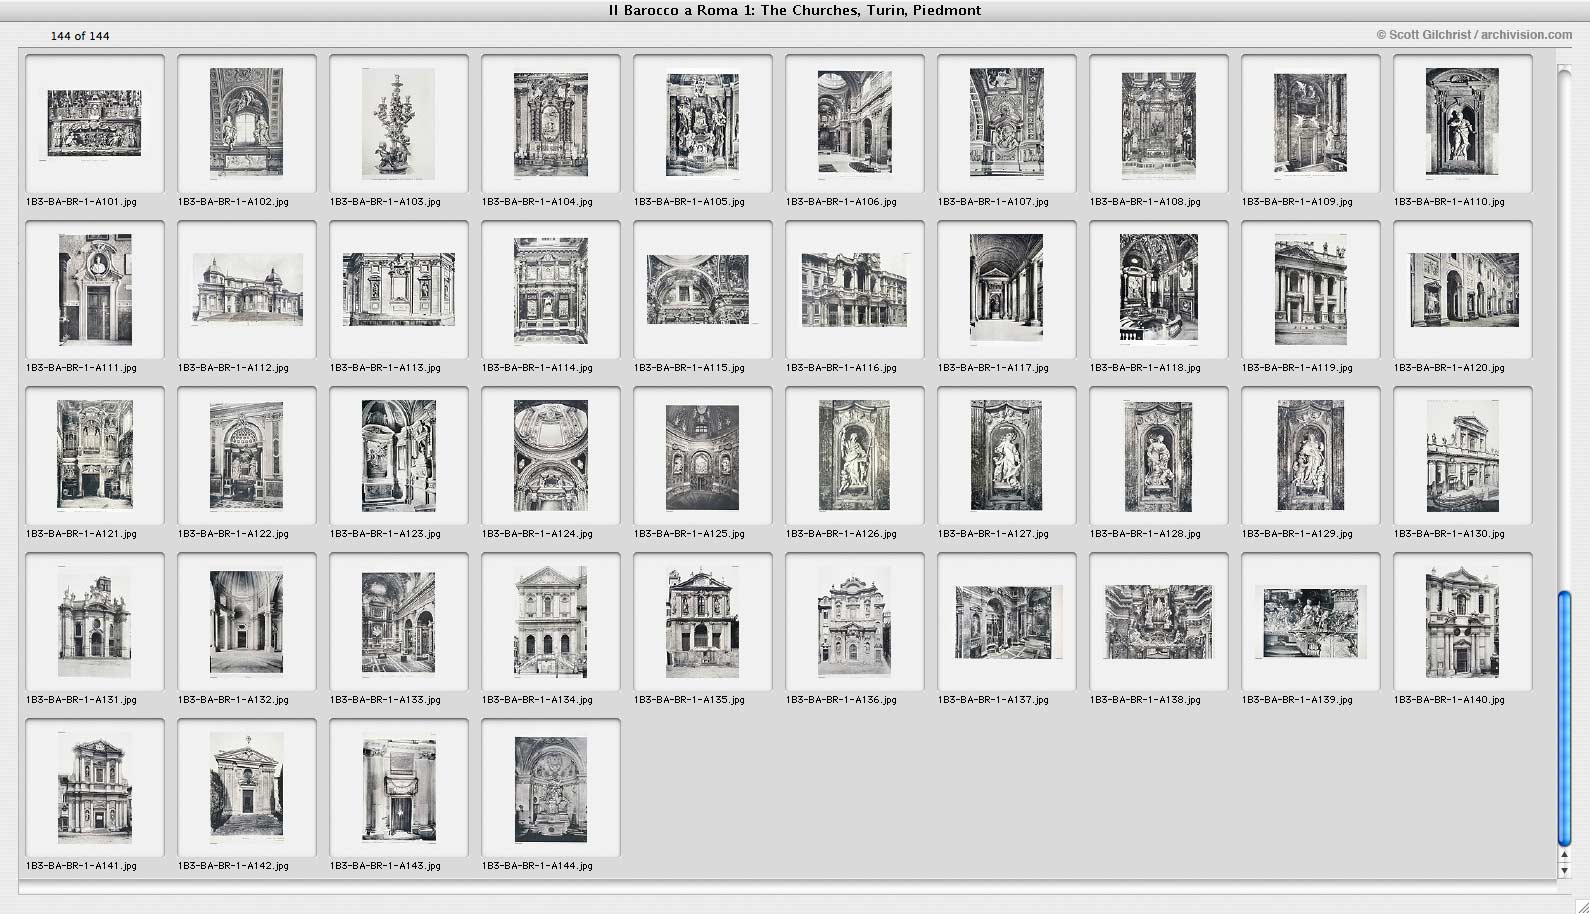The image size is (1590, 914).
Task: Select thumbnail 1B3-BA-BR-1-A139.jpg
Action: tap(1311, 621)
